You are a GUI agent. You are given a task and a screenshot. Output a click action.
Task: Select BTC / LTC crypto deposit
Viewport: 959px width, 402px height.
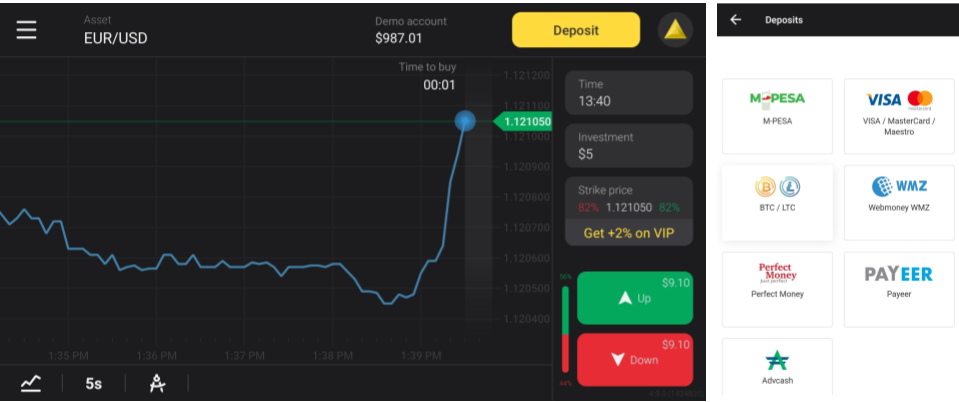point(777,202)
